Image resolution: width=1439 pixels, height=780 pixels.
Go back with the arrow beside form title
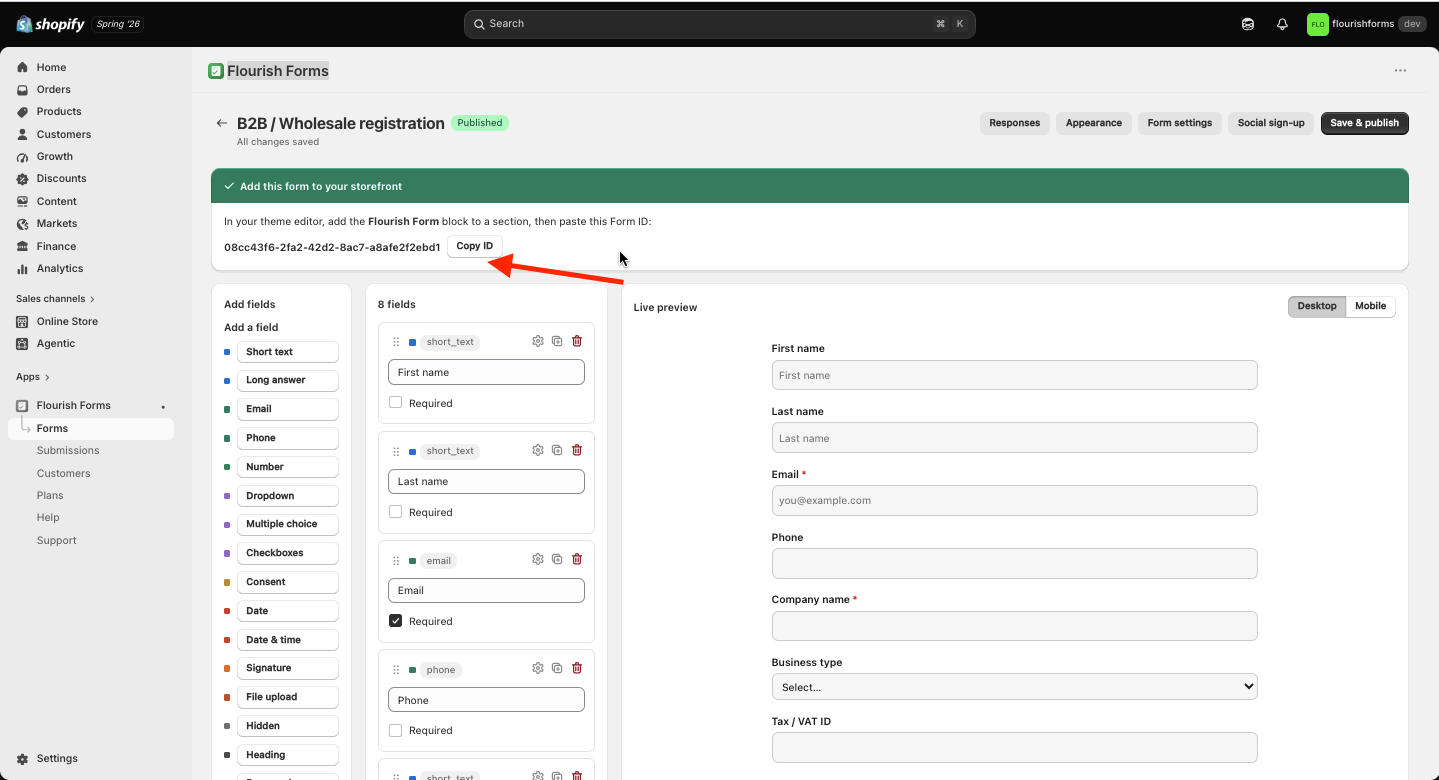tap(221, 123)
